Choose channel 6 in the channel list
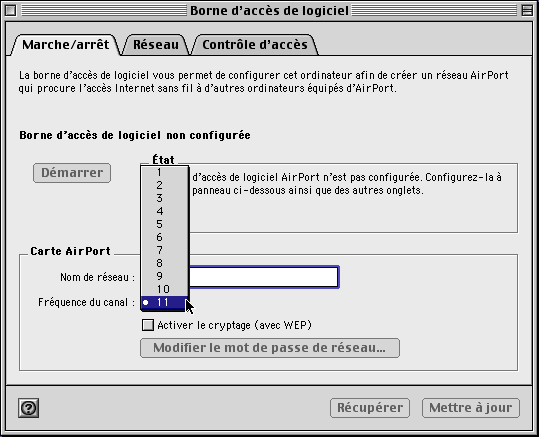539x437 pixels. (165, 237)
